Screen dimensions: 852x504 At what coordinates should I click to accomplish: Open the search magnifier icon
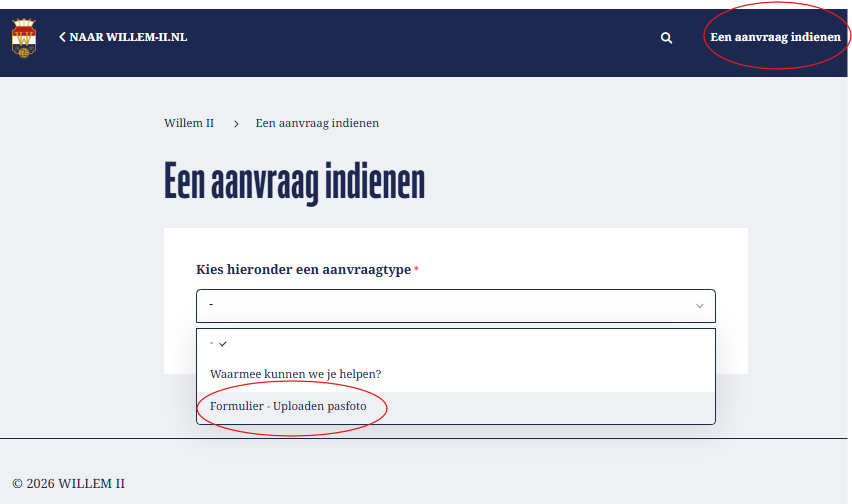[666, 37]
